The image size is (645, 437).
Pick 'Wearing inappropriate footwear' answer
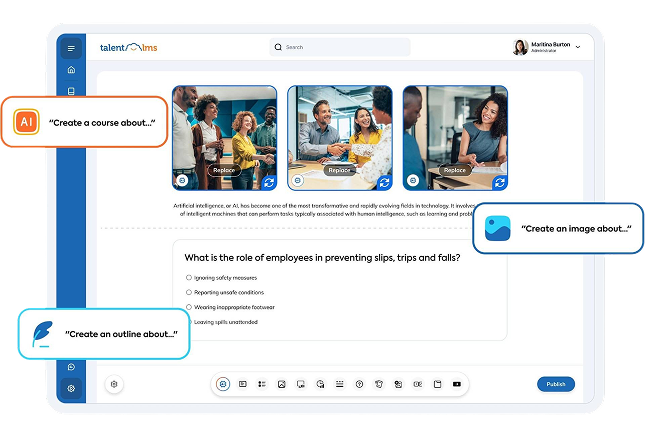(x=189, y=307)
